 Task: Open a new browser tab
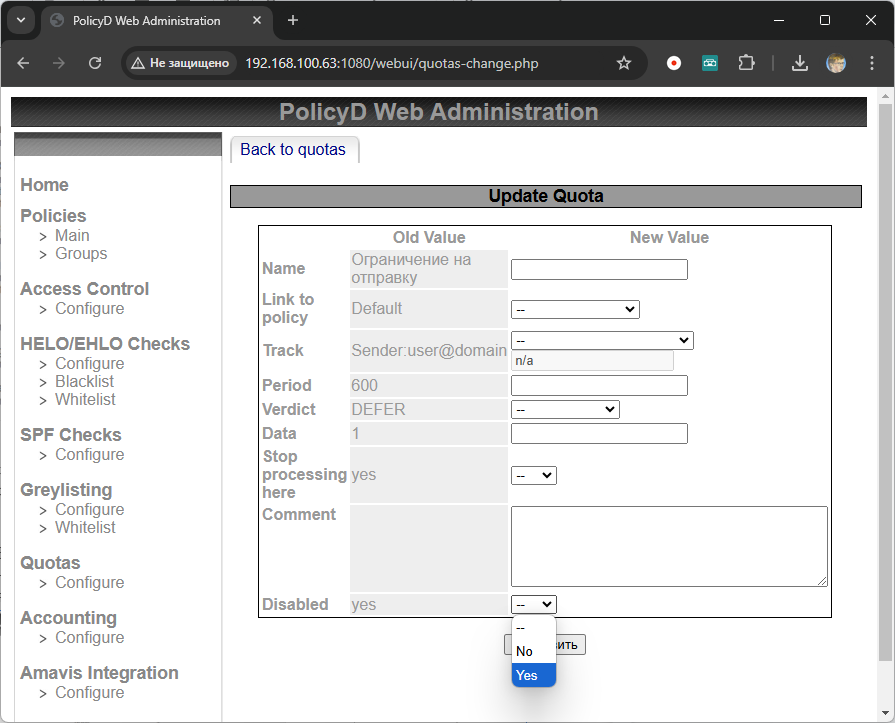[293, 21]
